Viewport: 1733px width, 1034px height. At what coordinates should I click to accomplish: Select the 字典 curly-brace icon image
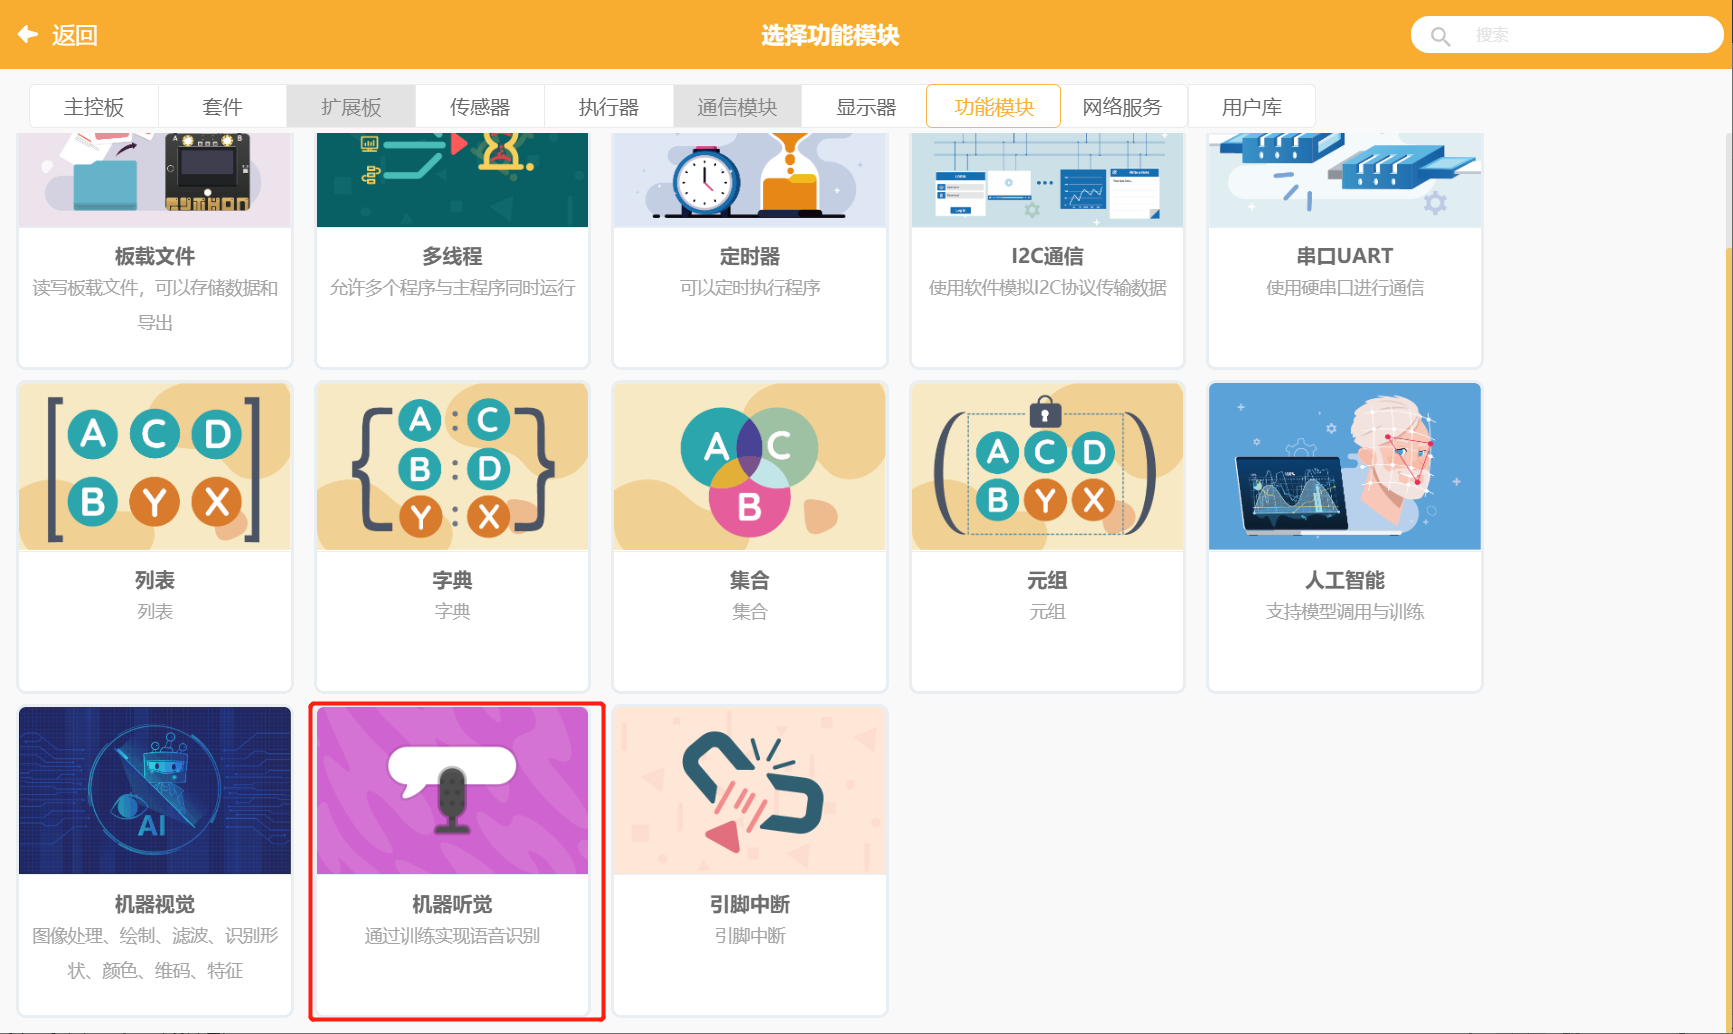pyautogui.click(x=452, y=466)
